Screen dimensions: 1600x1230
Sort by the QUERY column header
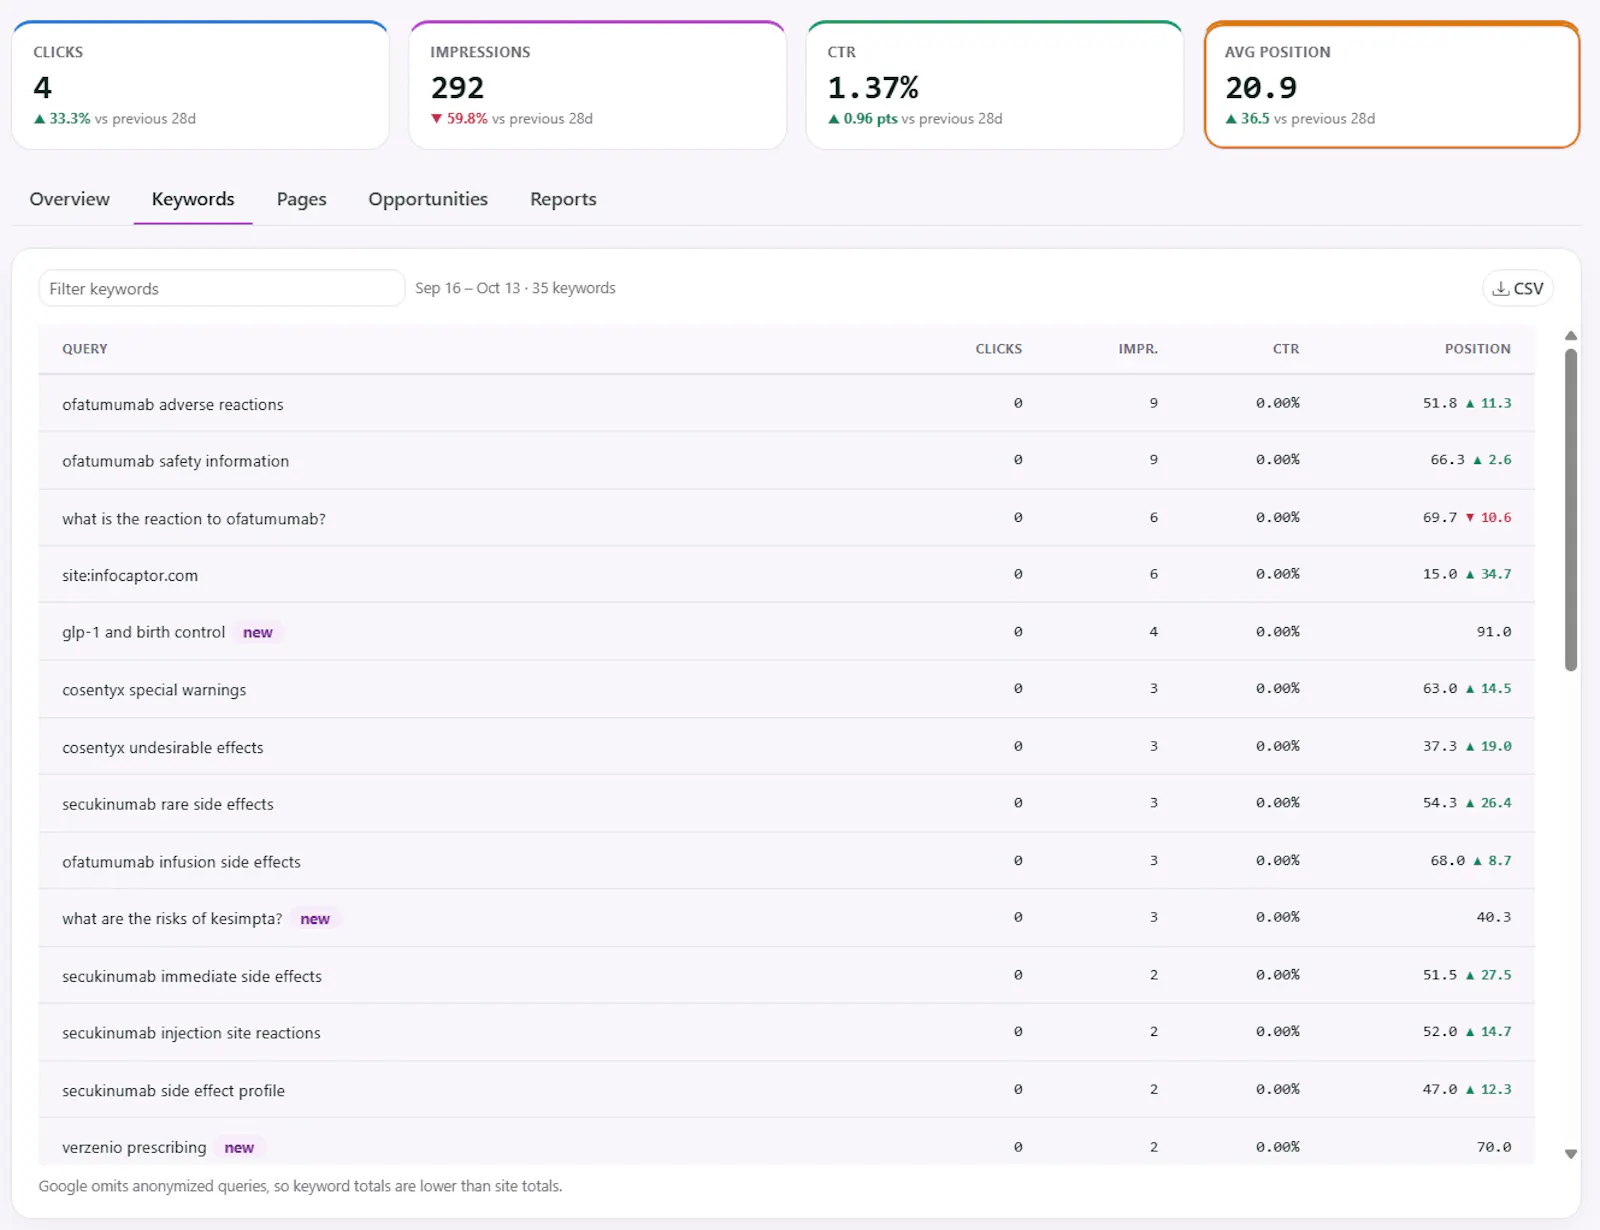(85, 349)
